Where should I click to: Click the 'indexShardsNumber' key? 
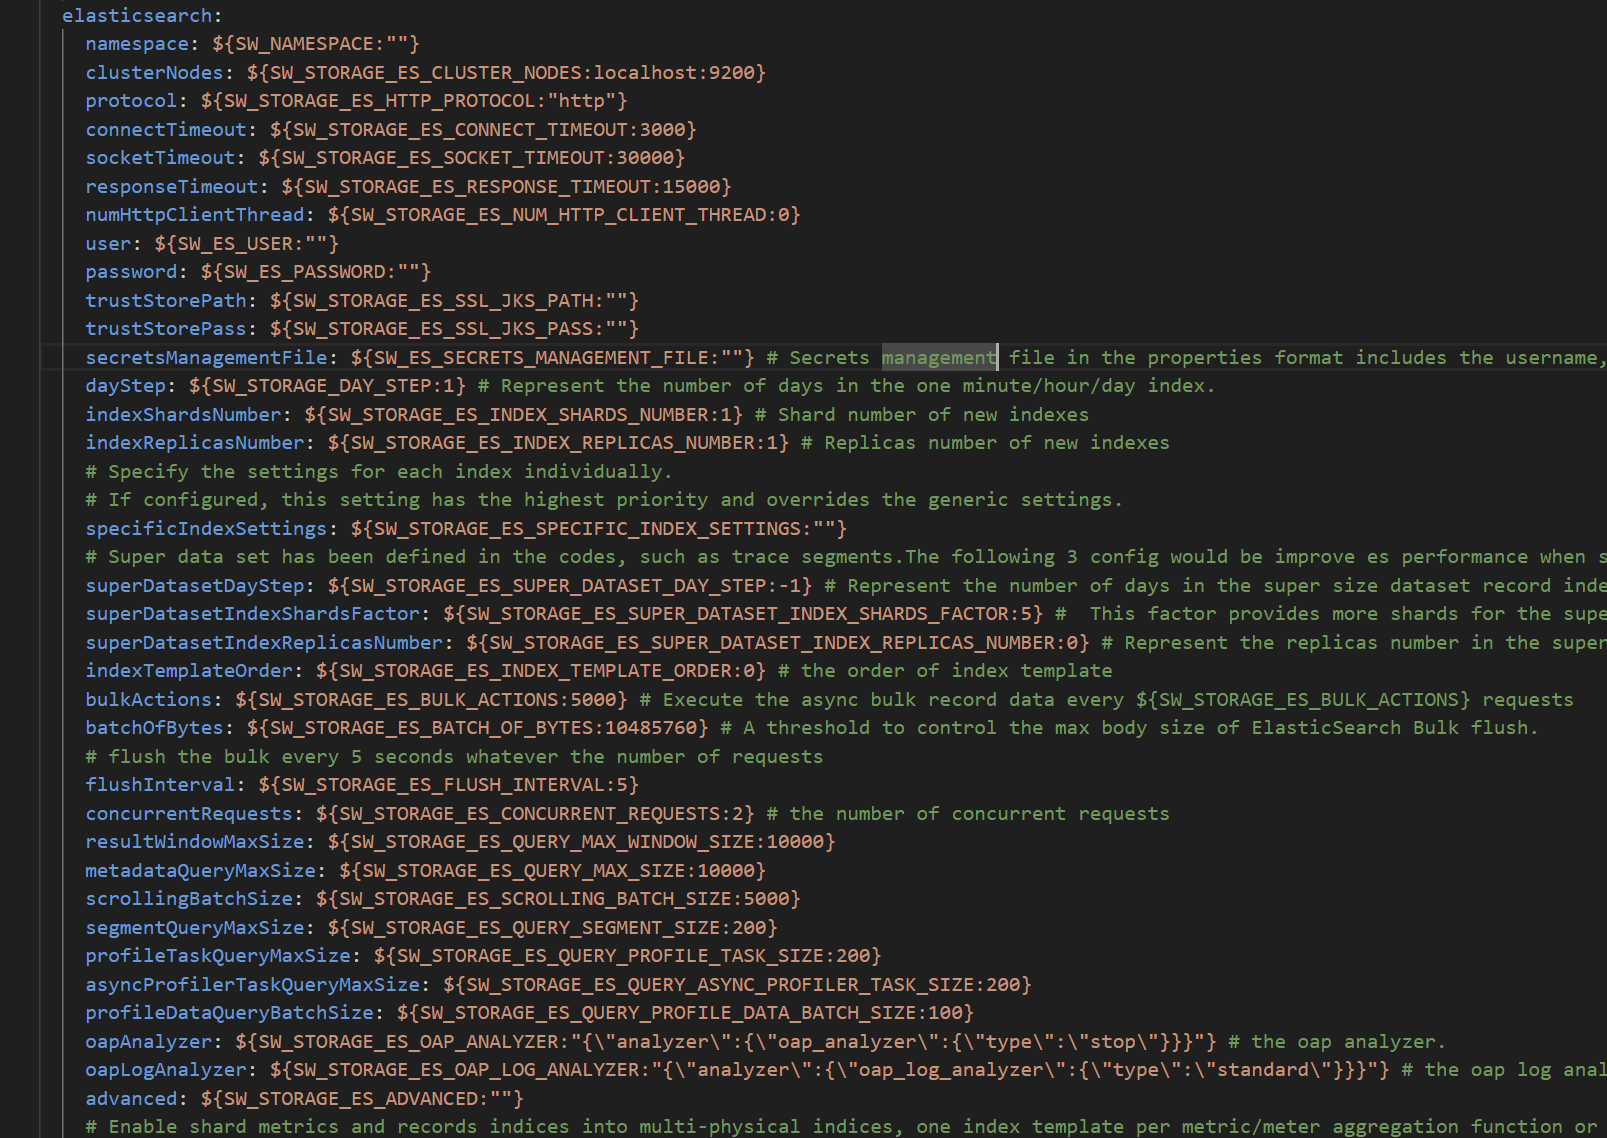click(x=183, y=415)
